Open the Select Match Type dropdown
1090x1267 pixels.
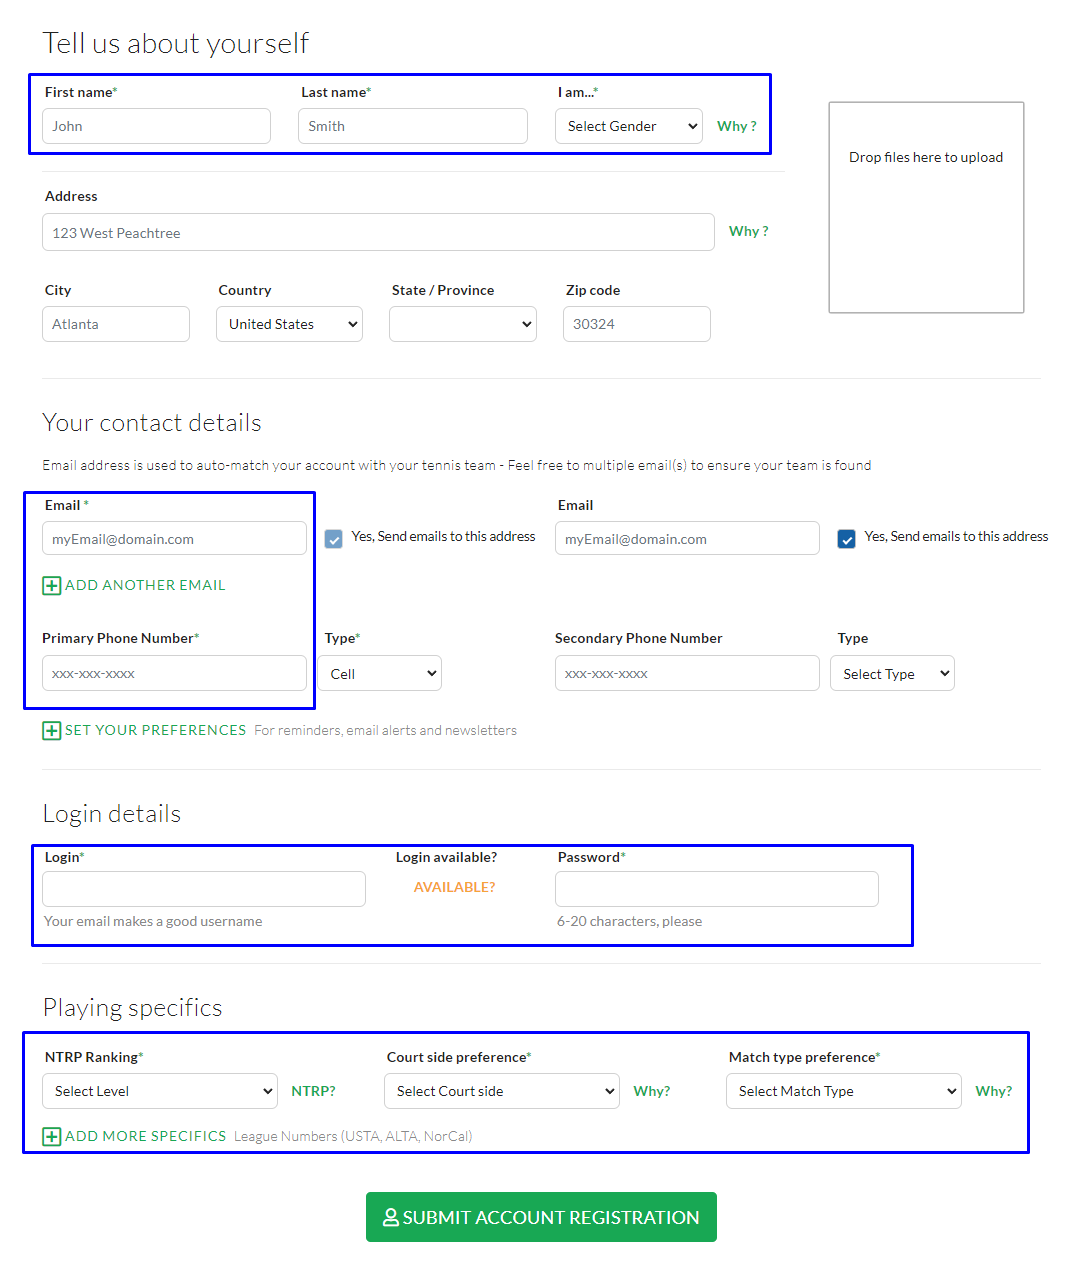pyautogui.click(x=844, y=1091)
